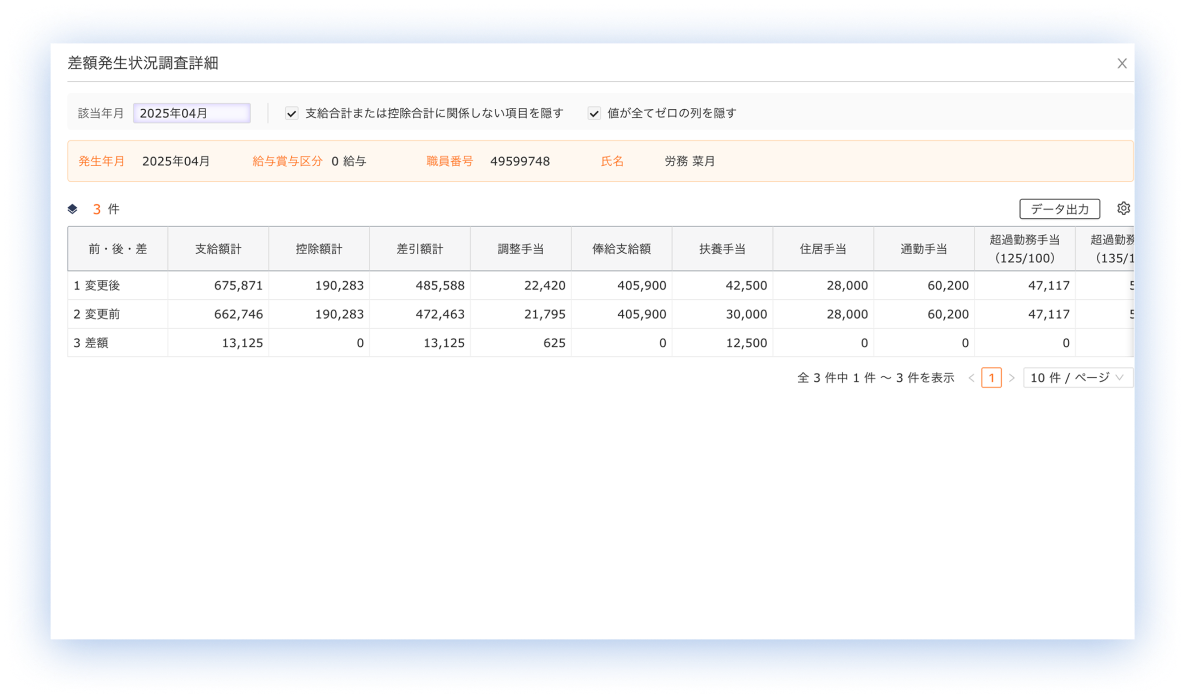Click the 差引額計 column header
The image size is (1186, 698).
pyautogui.click(x=420, y=249)
